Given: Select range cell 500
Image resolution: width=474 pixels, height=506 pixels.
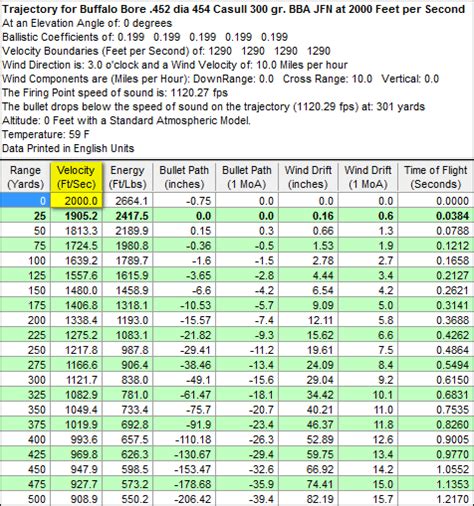Looking at the screenshot, I should click(25, 499).
